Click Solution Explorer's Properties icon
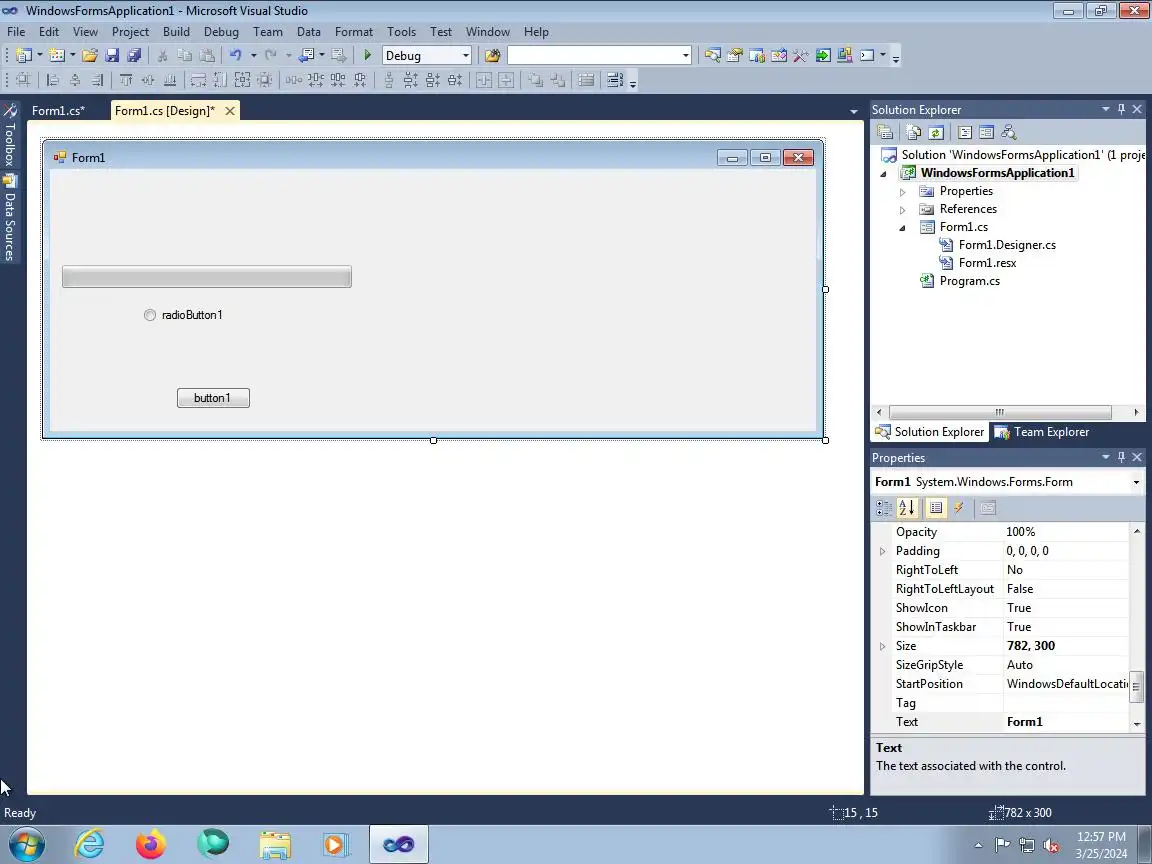Image resolution: width=1152 pixels, height=864 pixels. click(885, 132)
